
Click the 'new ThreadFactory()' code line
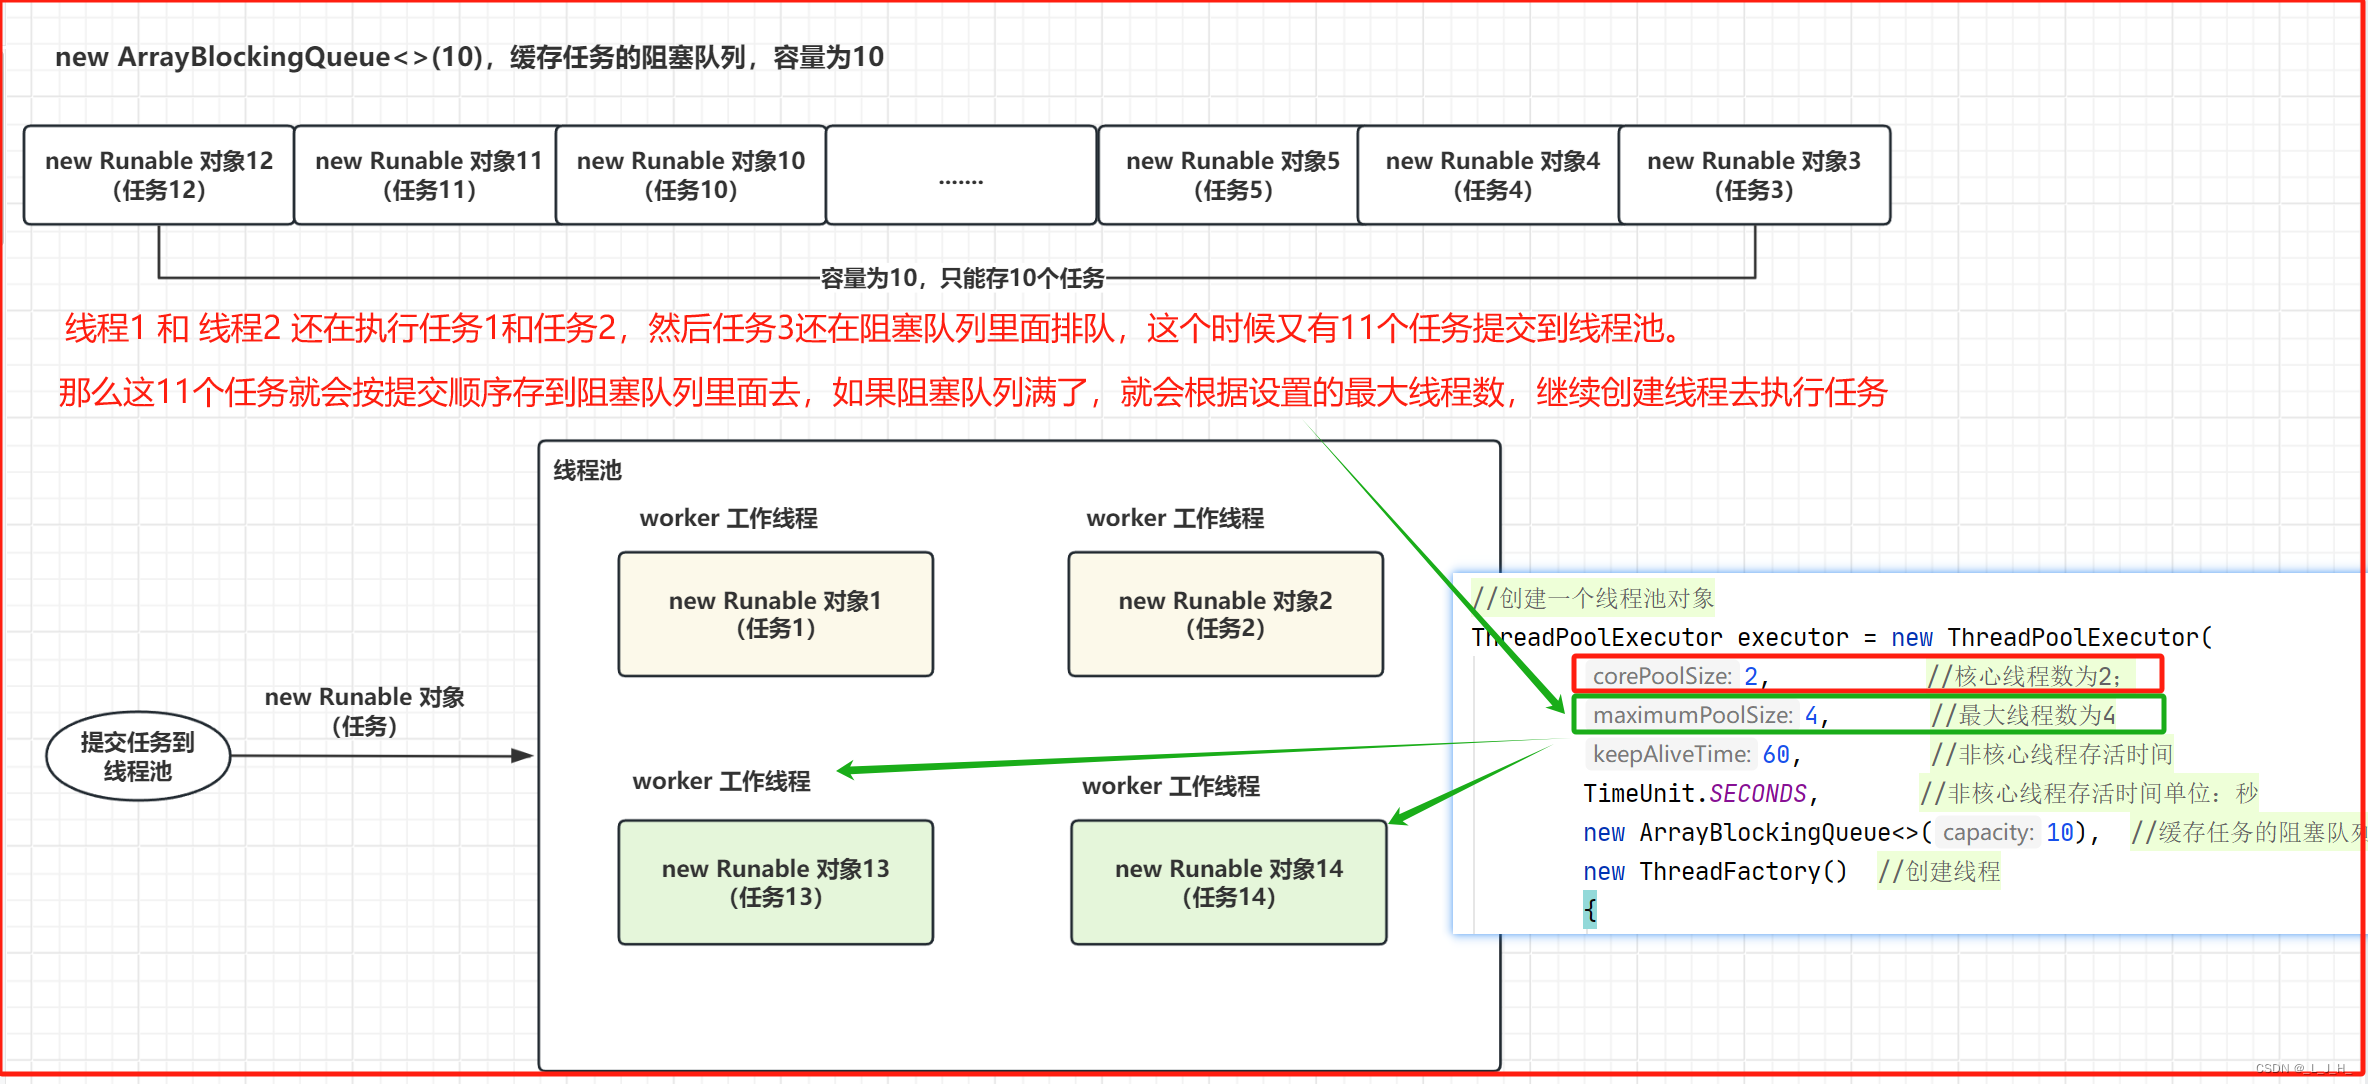click(1716, 871)
